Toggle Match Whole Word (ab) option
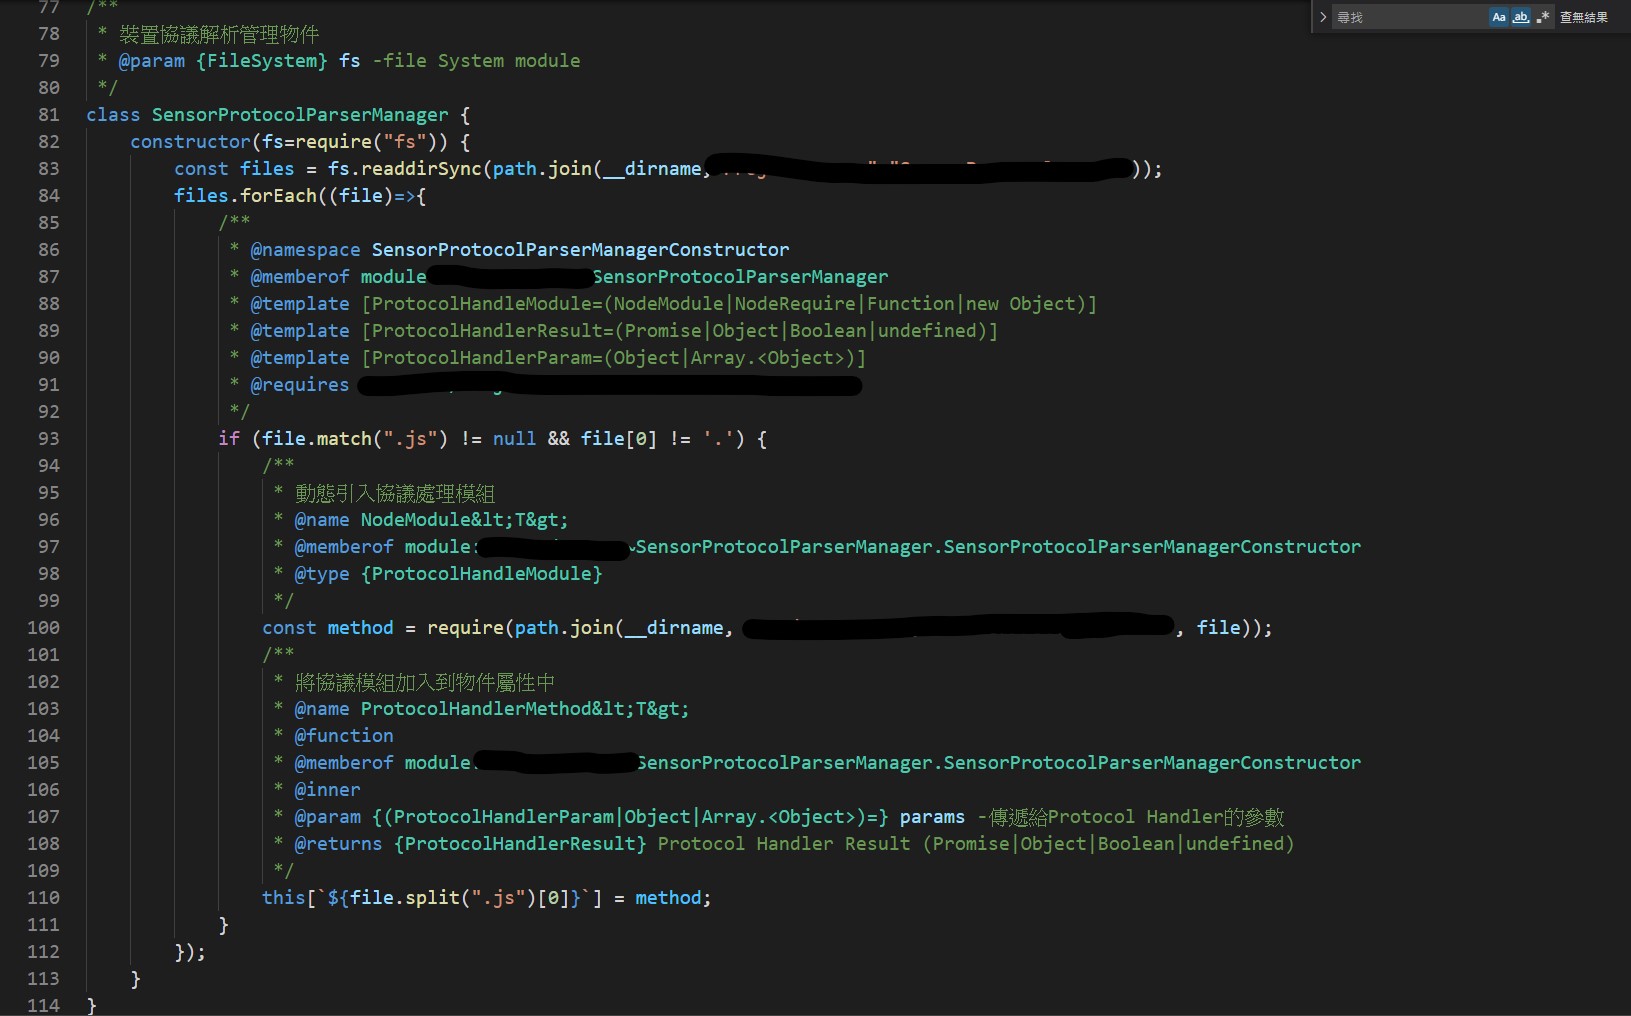This screenshot has width=1631, height=1016. pyautogui.click(x=1521, y=17)
